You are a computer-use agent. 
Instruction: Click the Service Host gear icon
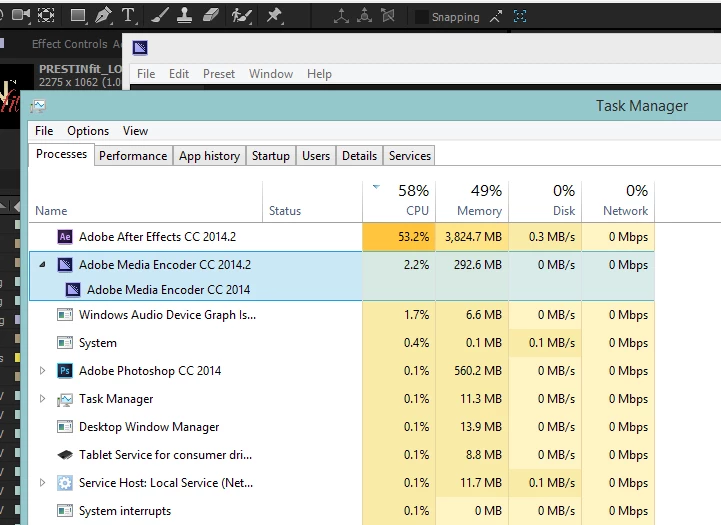[65, 483]
